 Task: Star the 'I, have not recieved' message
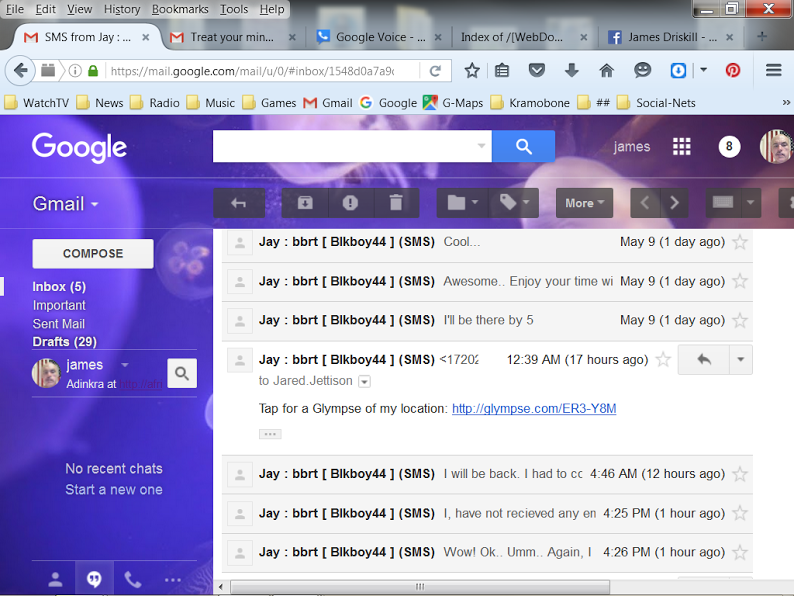[740, 513]
